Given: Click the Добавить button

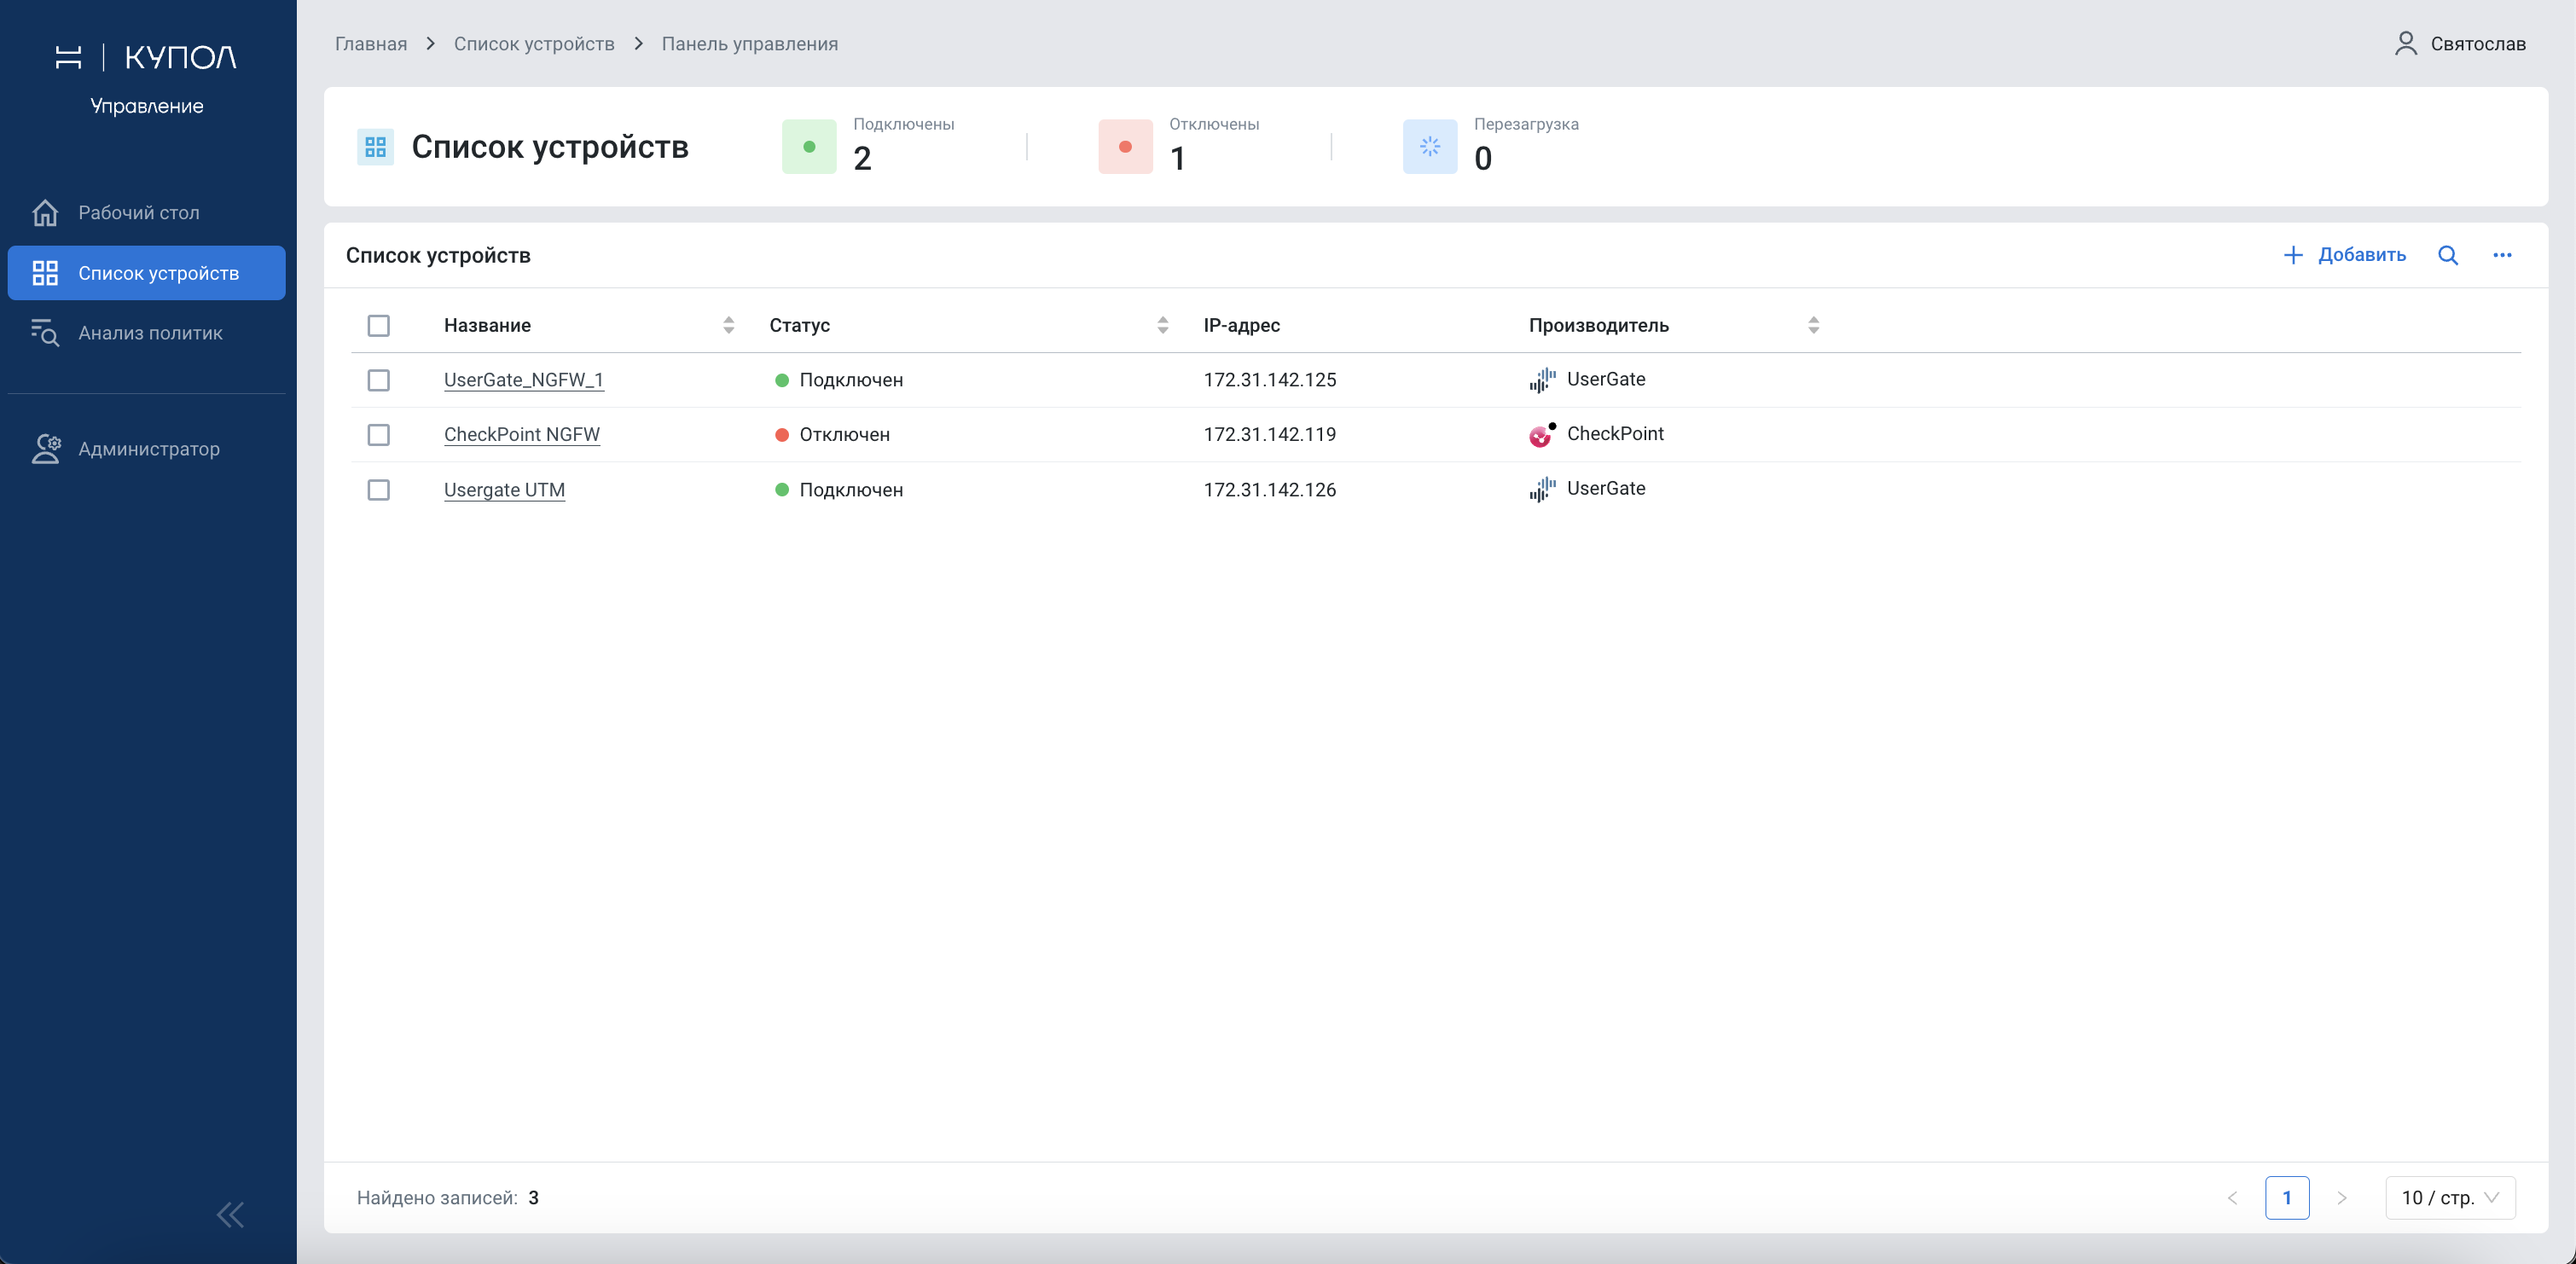Looking at the screenshot, I should (x=2345, y=255).
